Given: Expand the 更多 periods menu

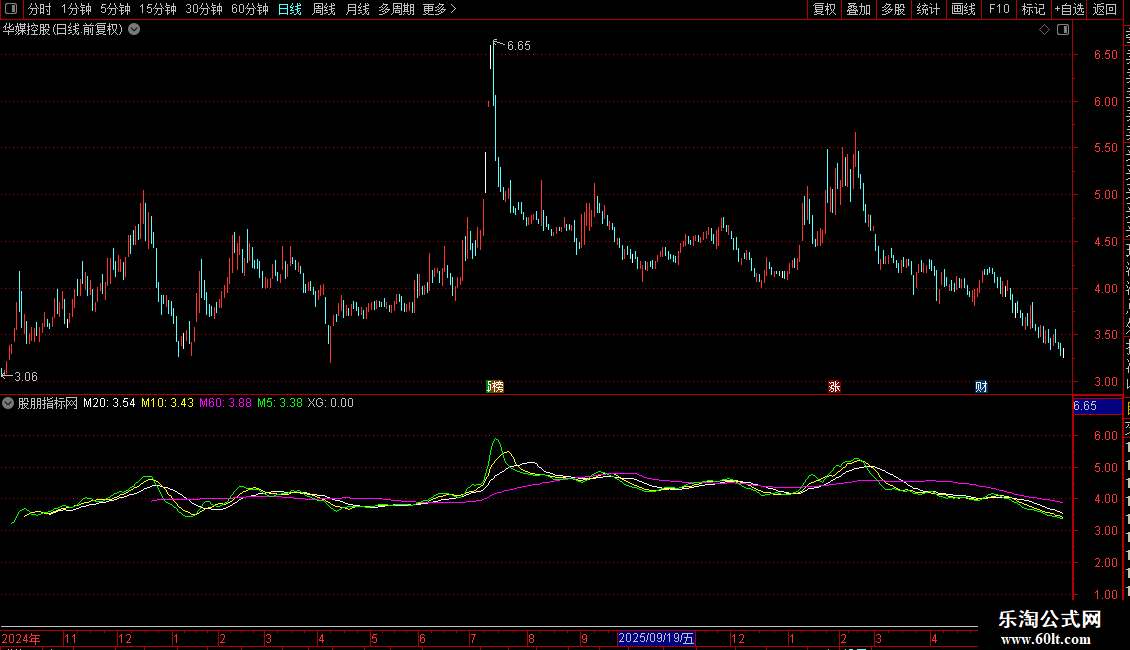Looking at the screenshot, I should [440, 9].
